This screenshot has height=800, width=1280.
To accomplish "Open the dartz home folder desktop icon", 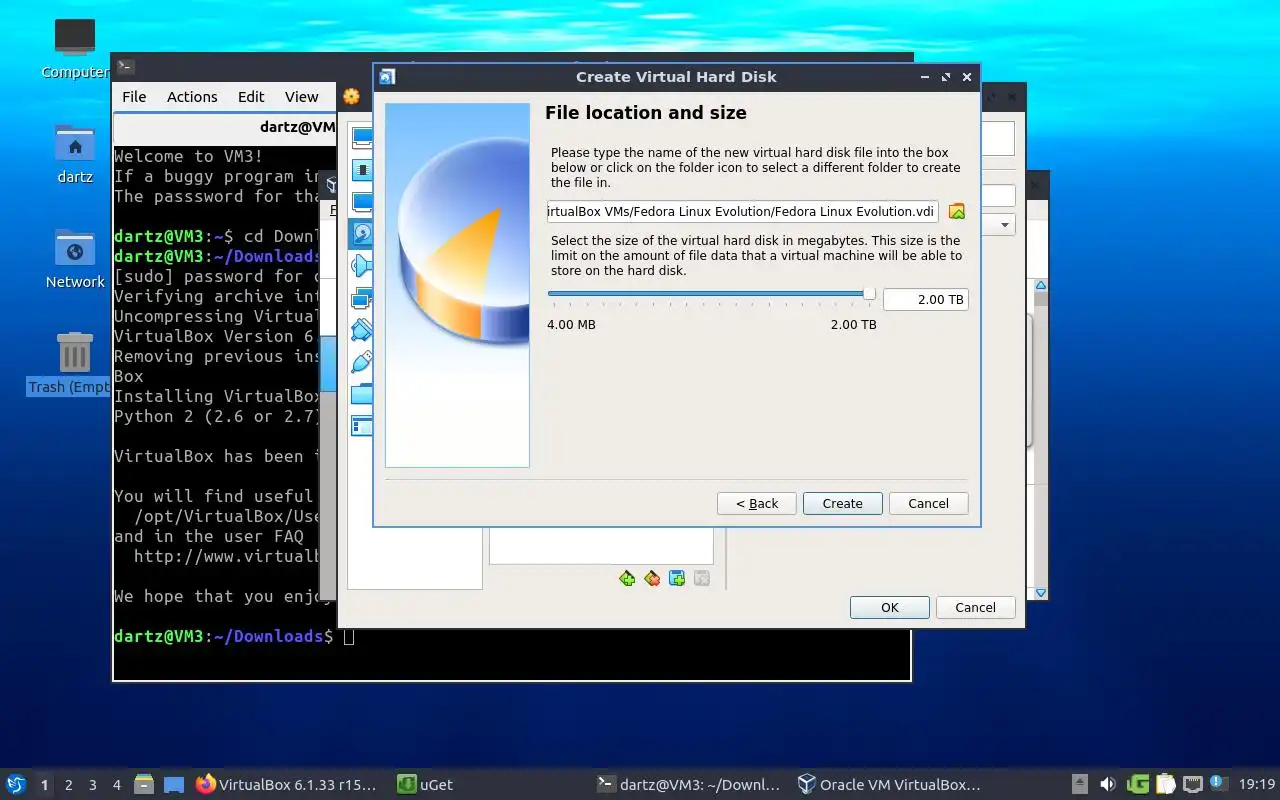I will [x=75, y=154].
